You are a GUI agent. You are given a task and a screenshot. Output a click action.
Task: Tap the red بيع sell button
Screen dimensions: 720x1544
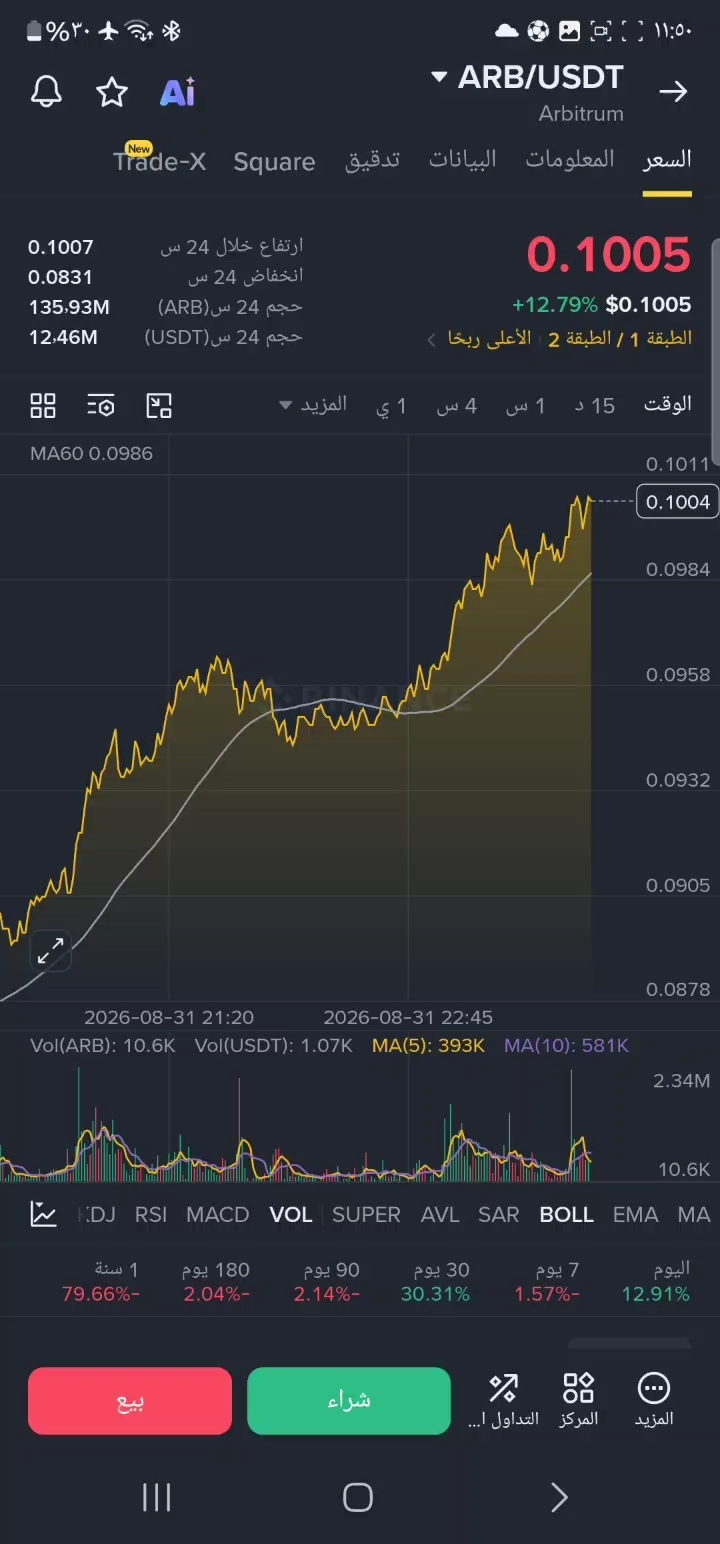(130, 1401)
